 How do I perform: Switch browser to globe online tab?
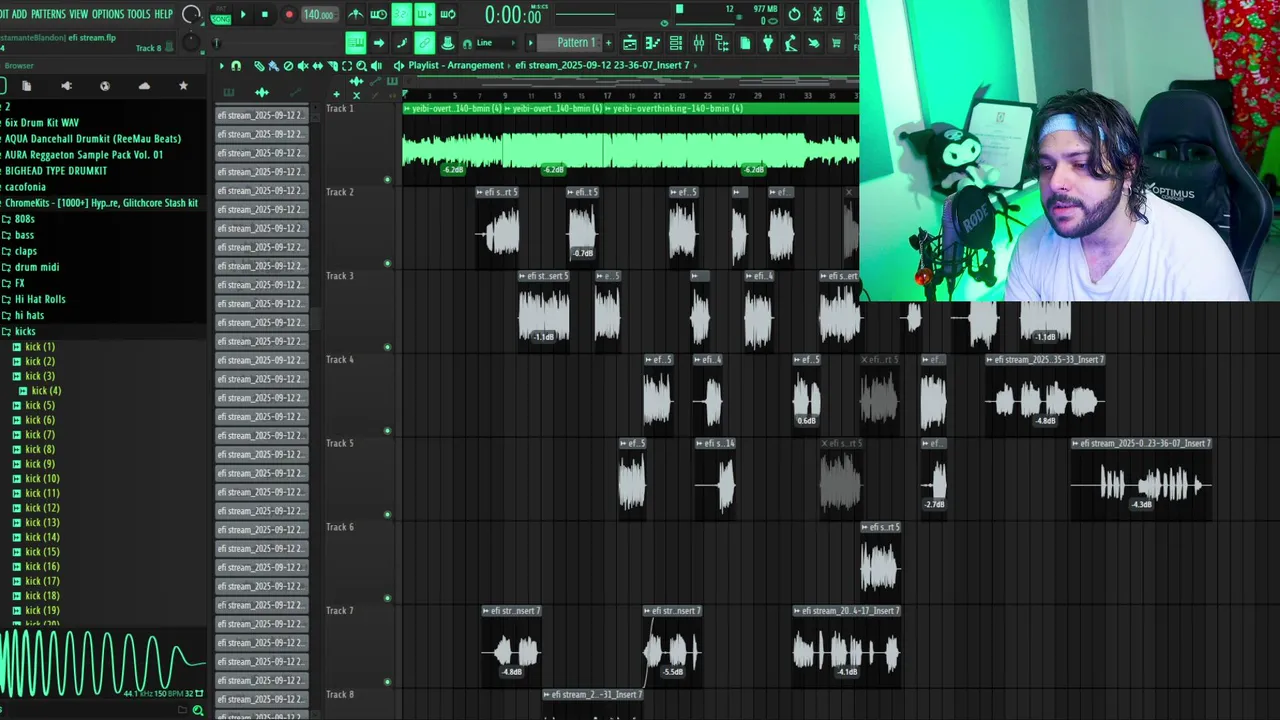click(105, 86)
